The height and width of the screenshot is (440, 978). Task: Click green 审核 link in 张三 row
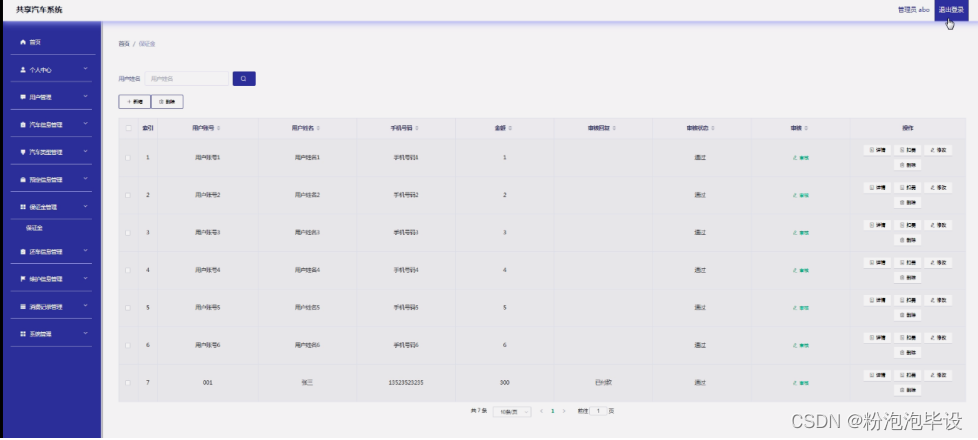(800, 383)
